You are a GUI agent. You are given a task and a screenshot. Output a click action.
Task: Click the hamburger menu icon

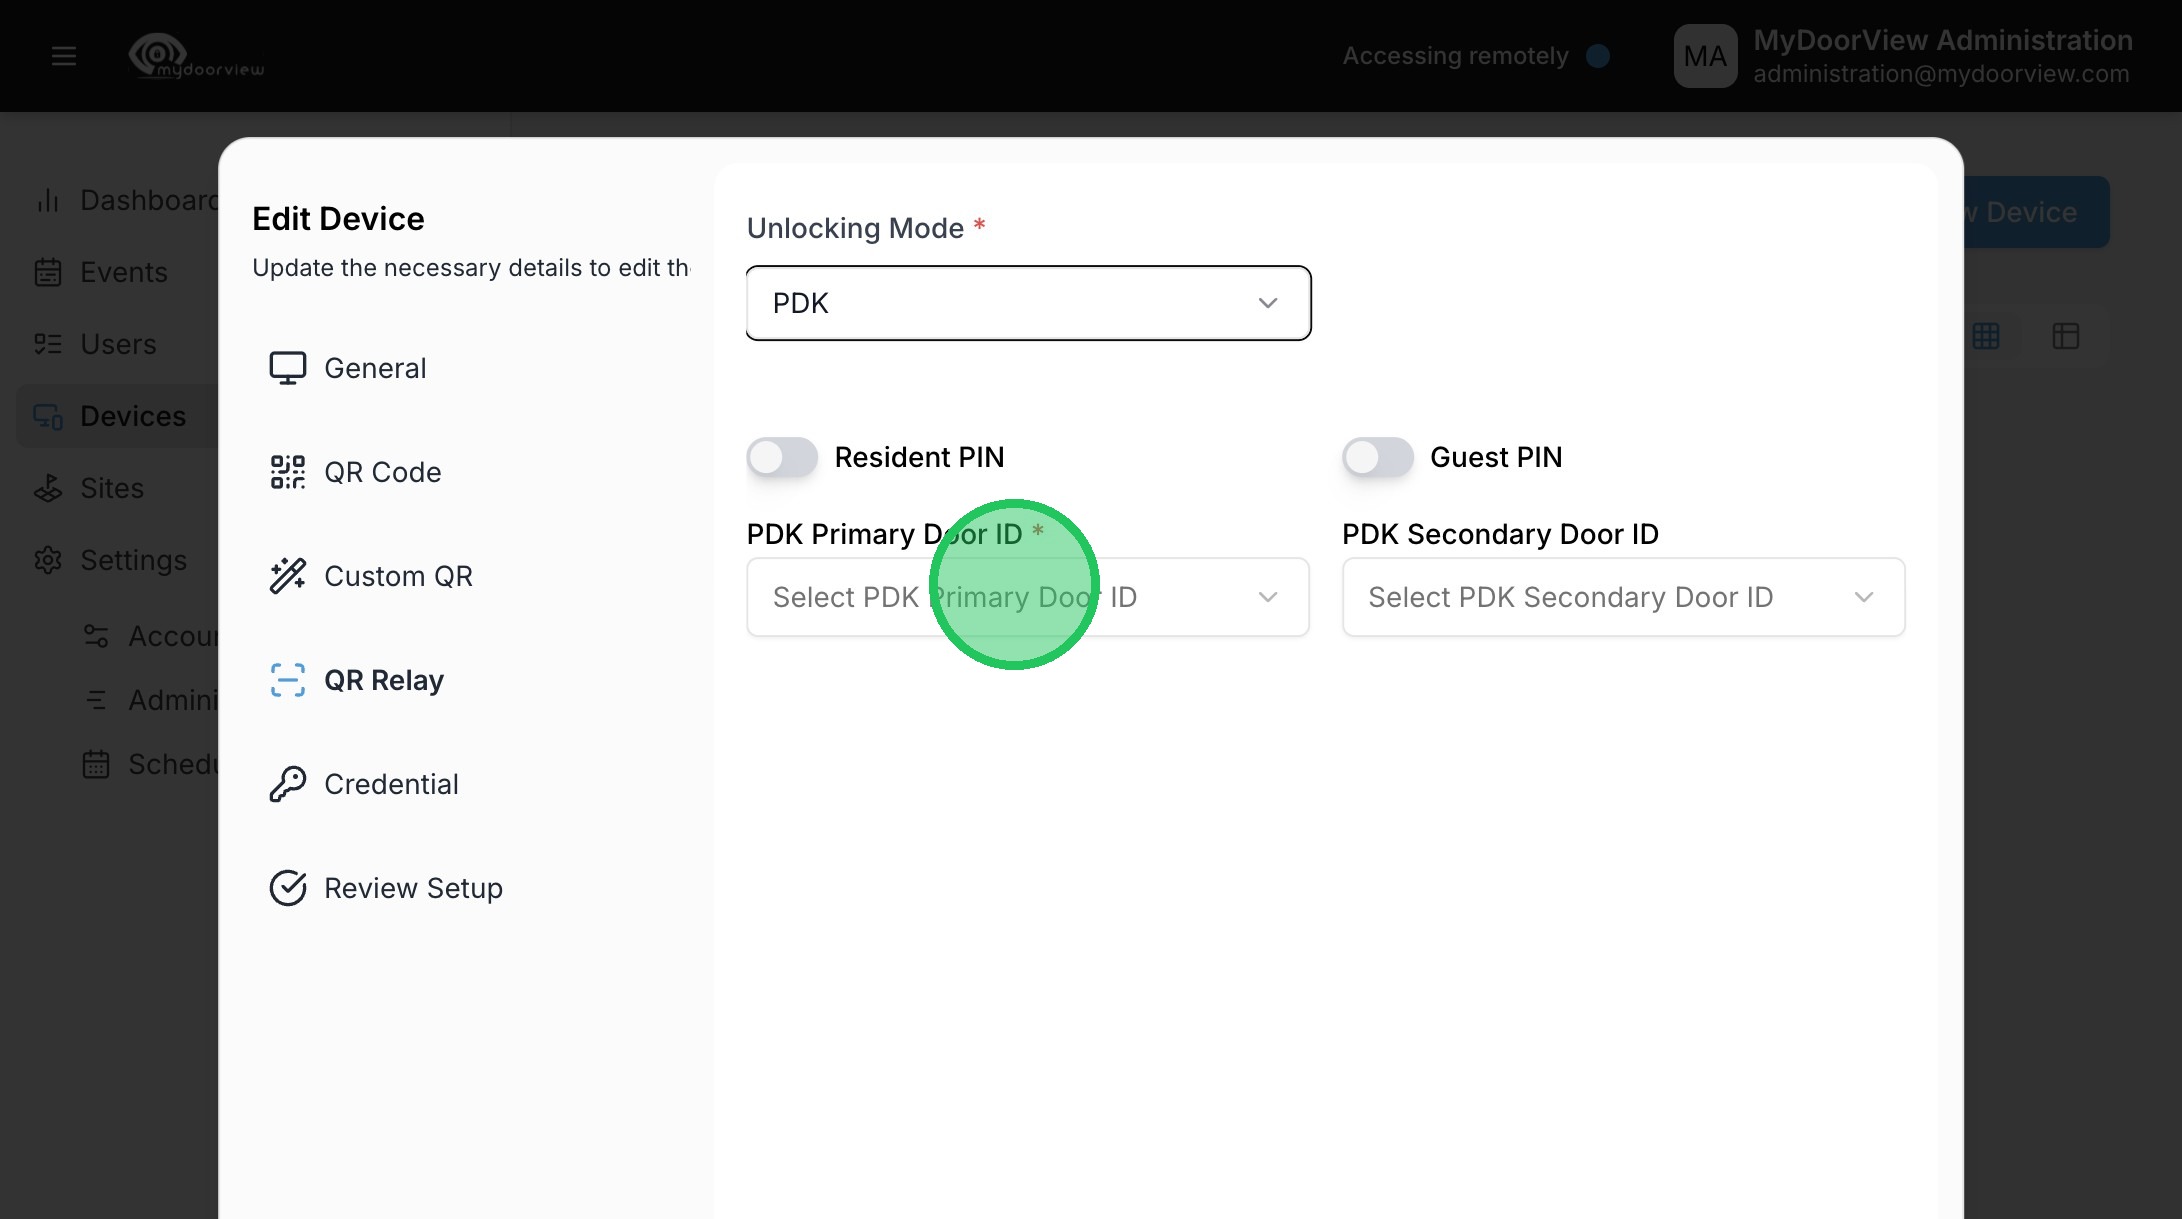coord(64,56)
